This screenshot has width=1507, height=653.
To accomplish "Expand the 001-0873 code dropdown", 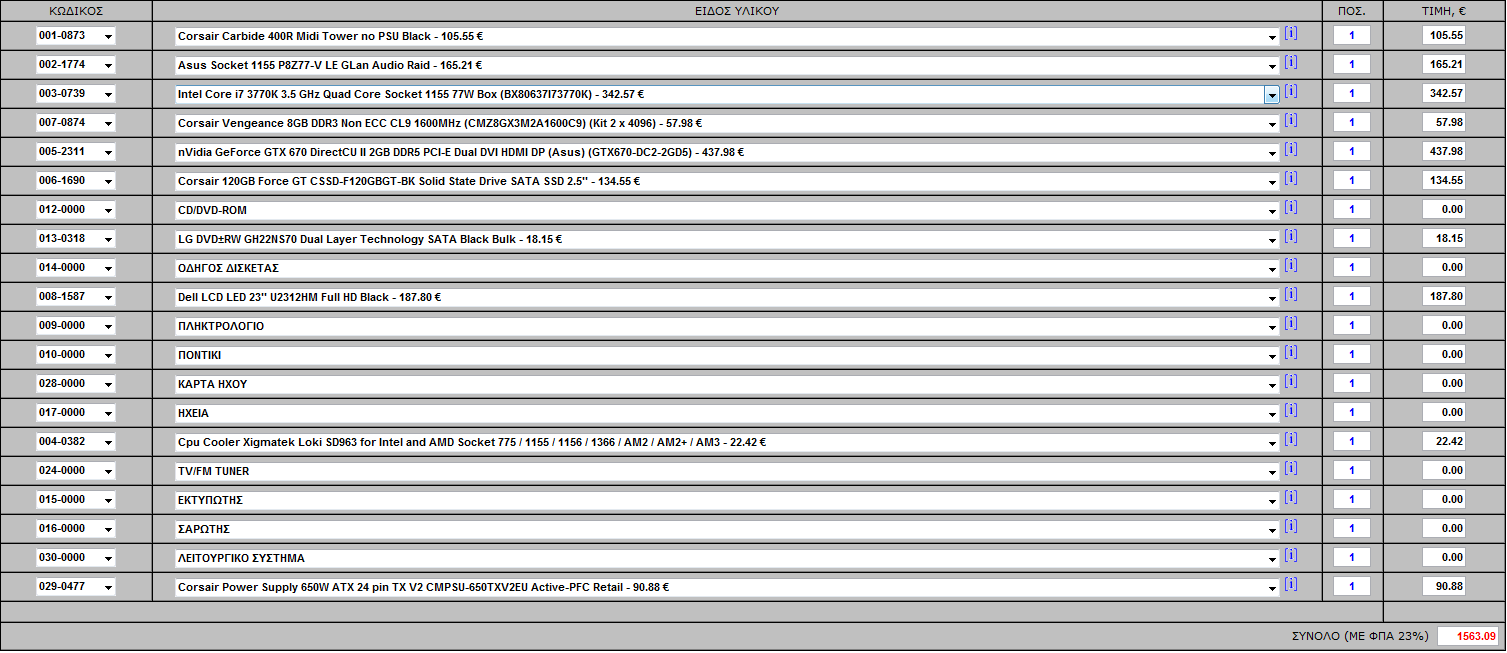I will 76,36.
